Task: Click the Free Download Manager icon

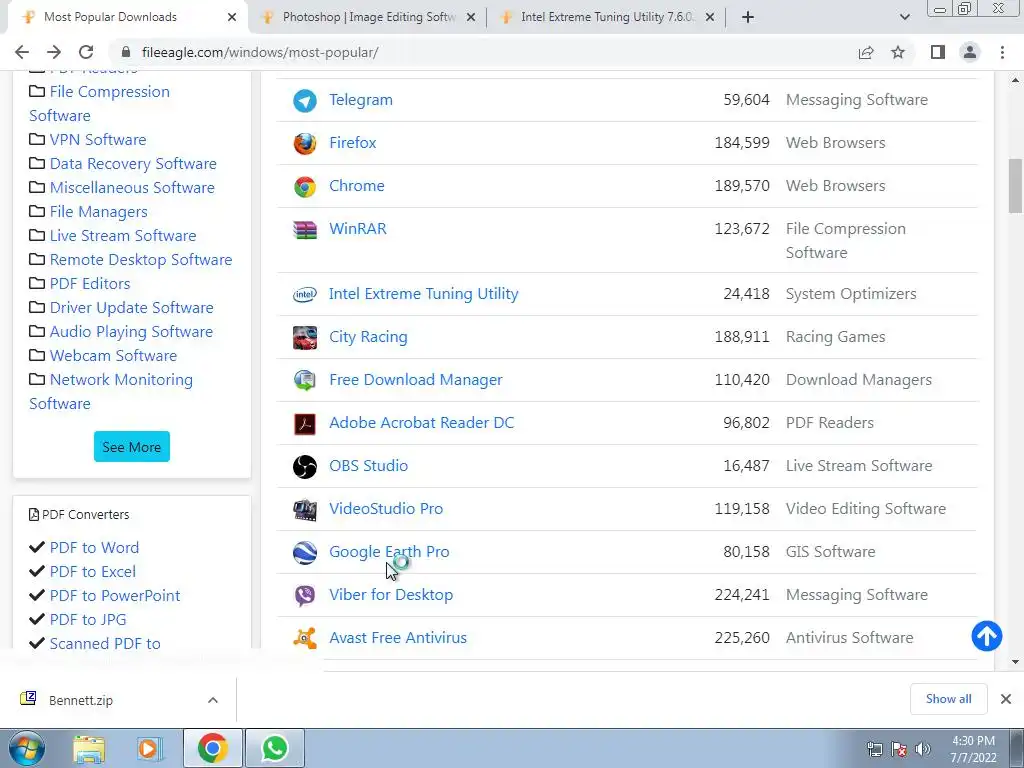Action: [x=304, y=380]
